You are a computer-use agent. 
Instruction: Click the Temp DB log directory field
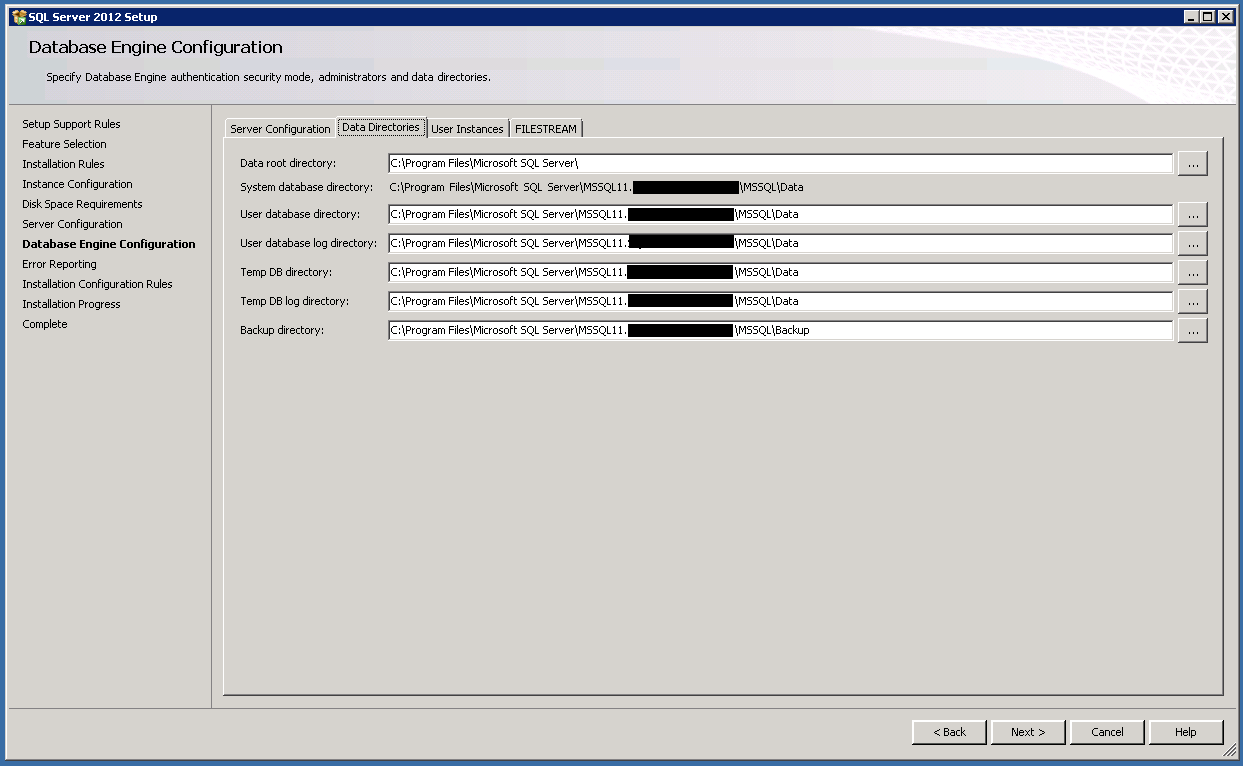pos(780,301)
